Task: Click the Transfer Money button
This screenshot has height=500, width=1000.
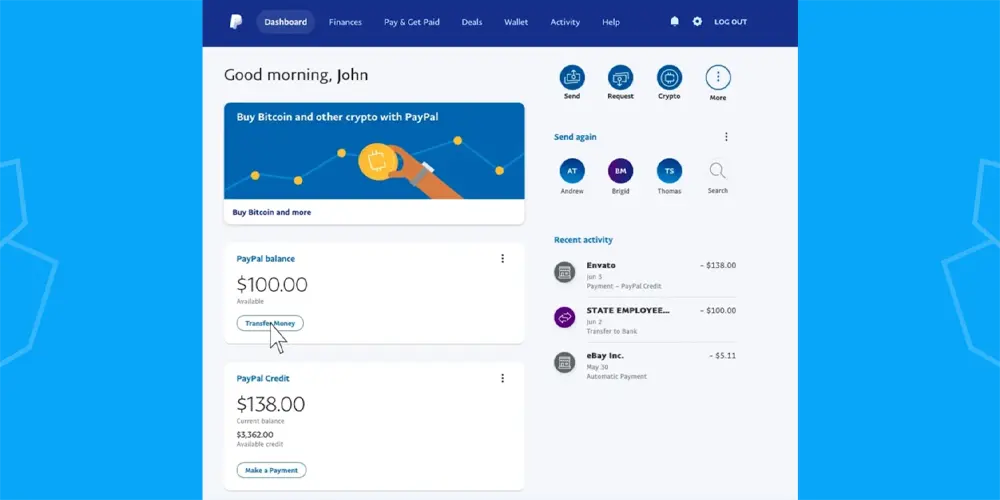Action: (x=270, y=323)
